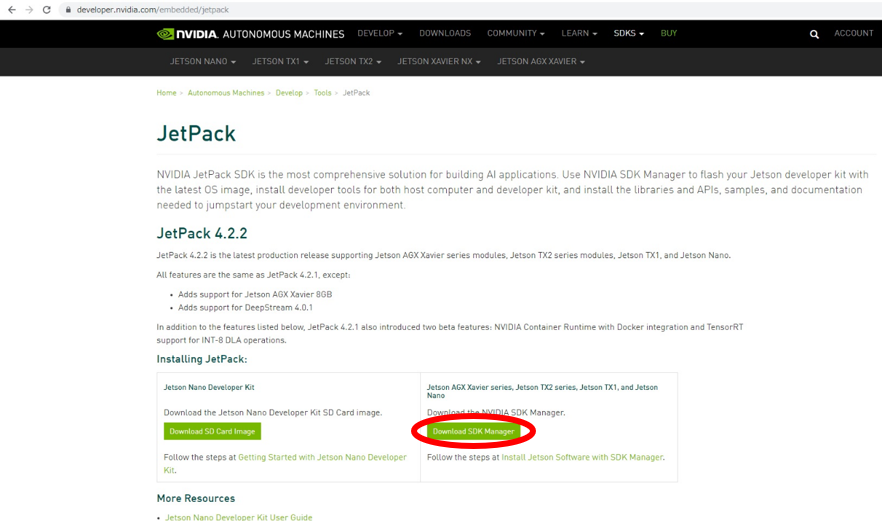Expand the JETSON NANO submenu

[x=203, y=61]
